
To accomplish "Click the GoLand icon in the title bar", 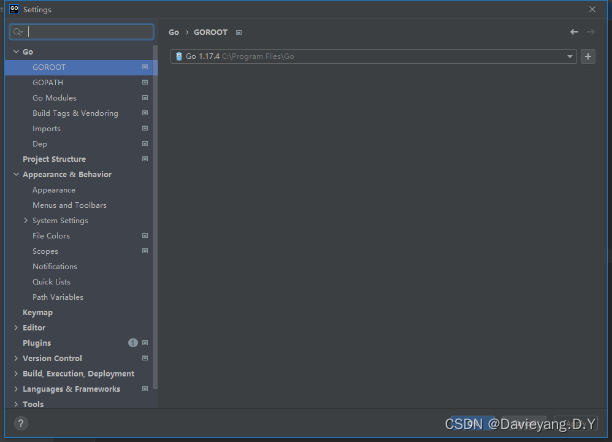I will click(14, 9).
